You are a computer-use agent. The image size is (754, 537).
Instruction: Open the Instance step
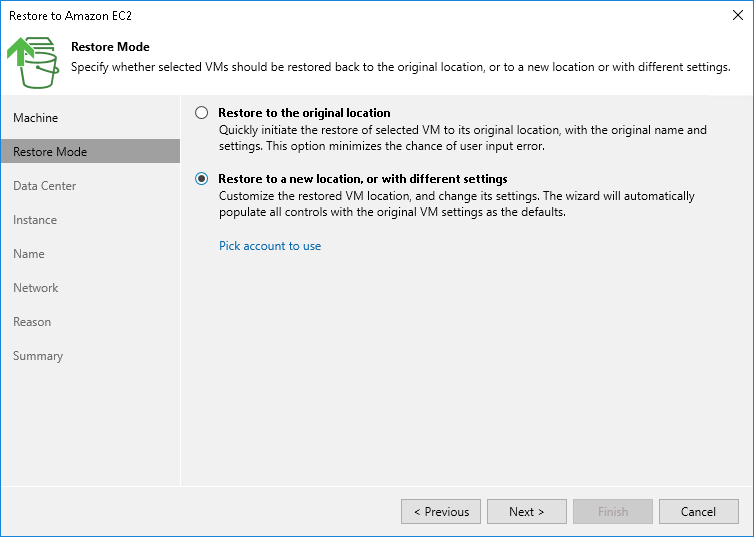35,220
